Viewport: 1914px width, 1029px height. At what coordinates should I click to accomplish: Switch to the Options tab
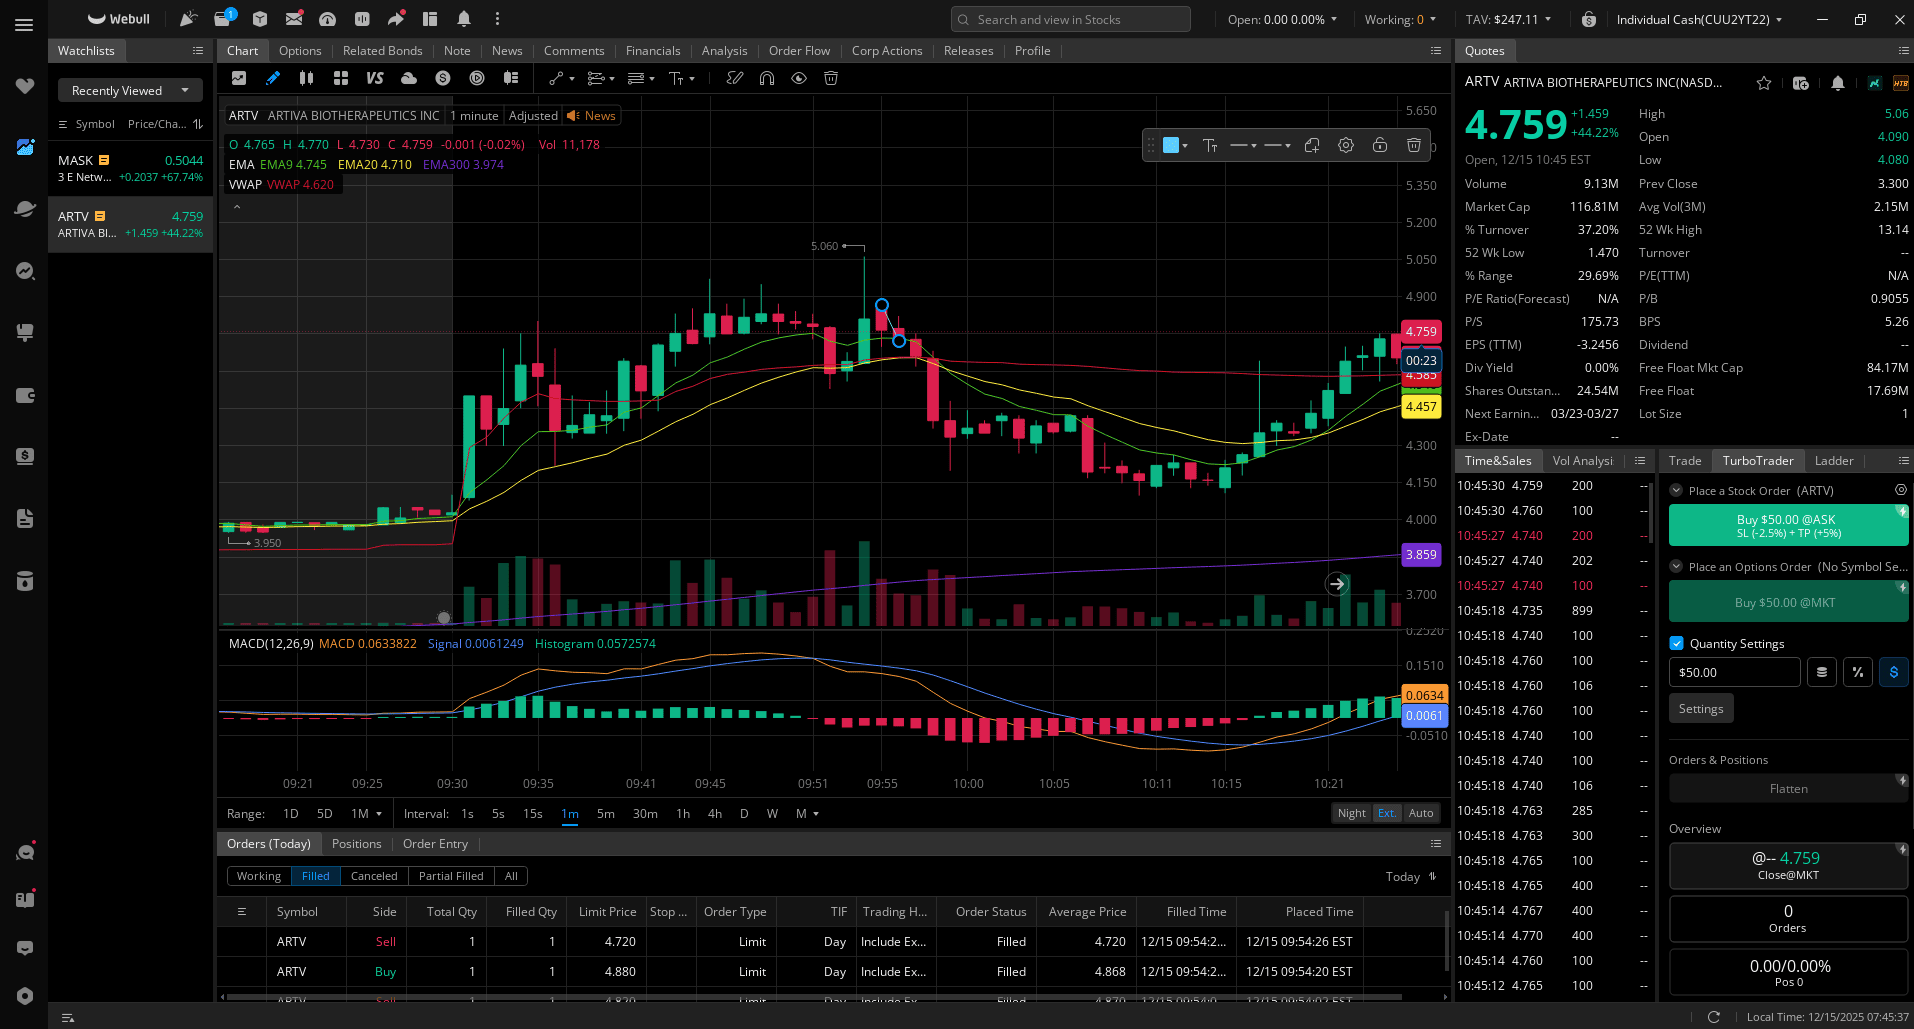(x=300, y=50)
